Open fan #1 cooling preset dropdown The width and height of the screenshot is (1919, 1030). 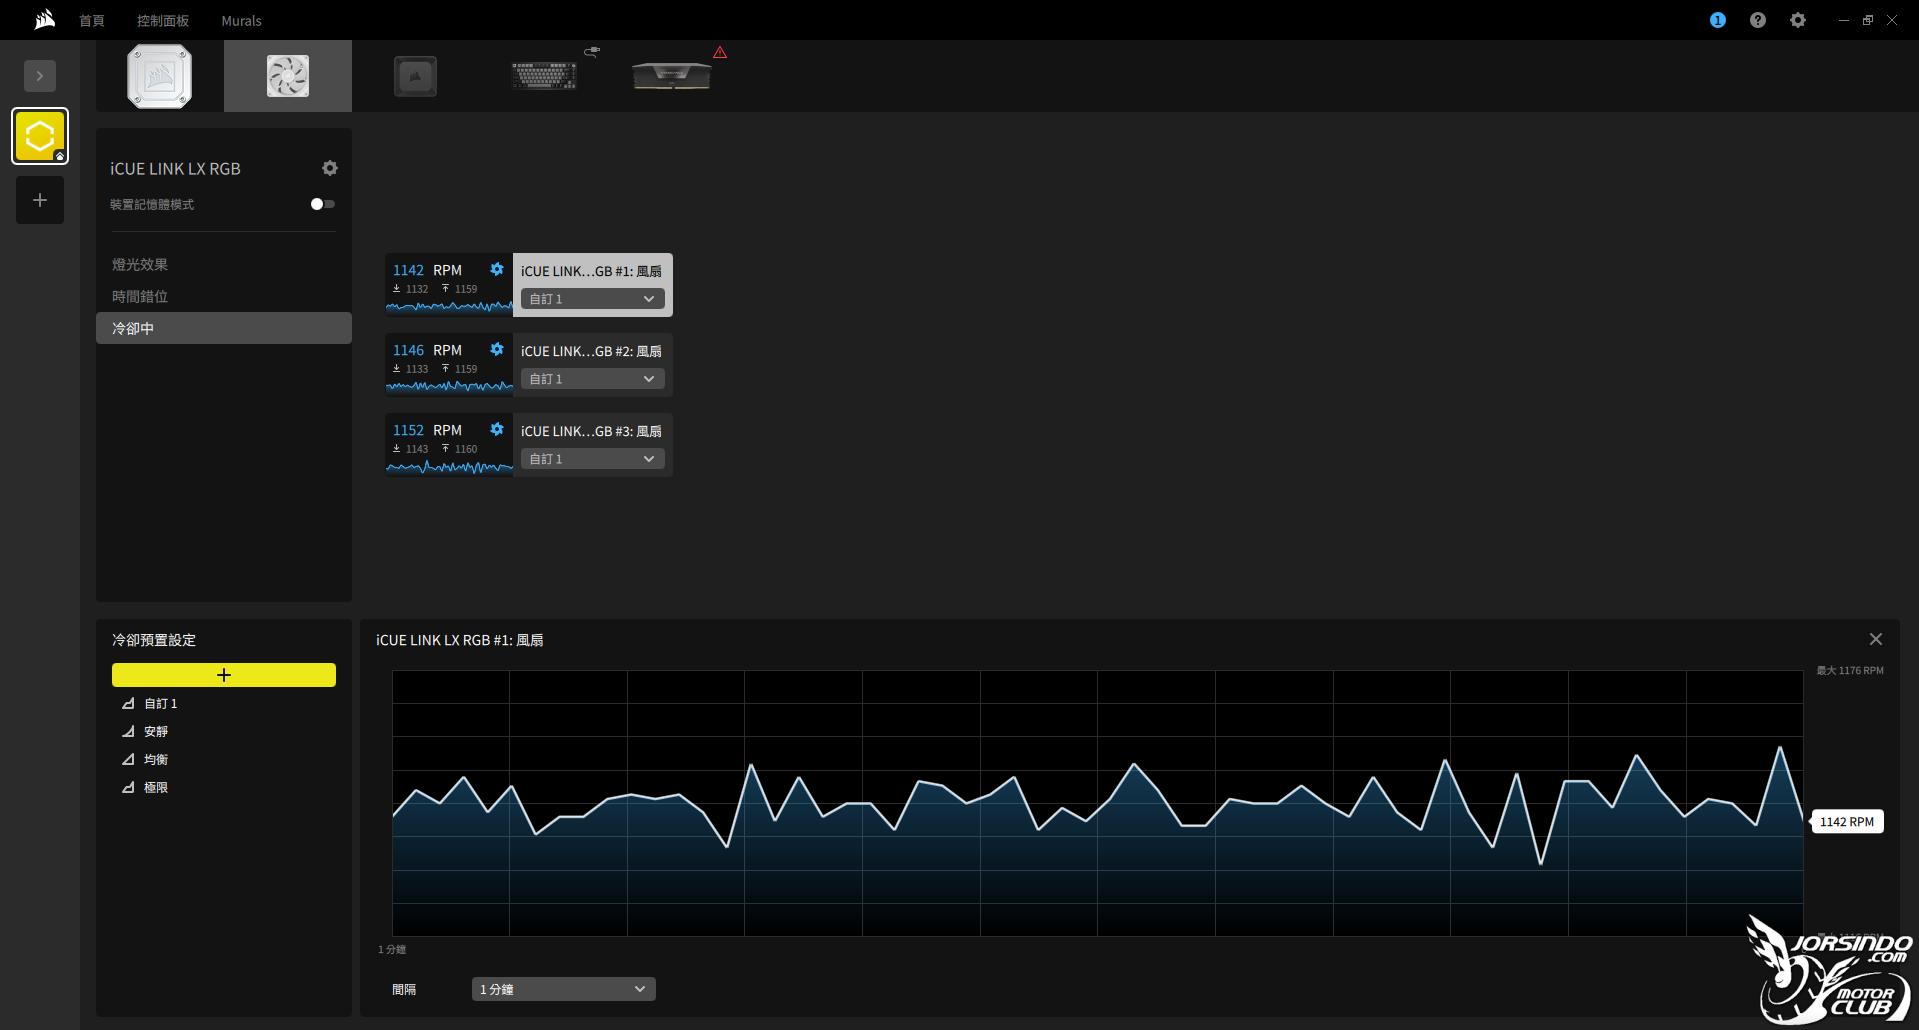(592, 299)
